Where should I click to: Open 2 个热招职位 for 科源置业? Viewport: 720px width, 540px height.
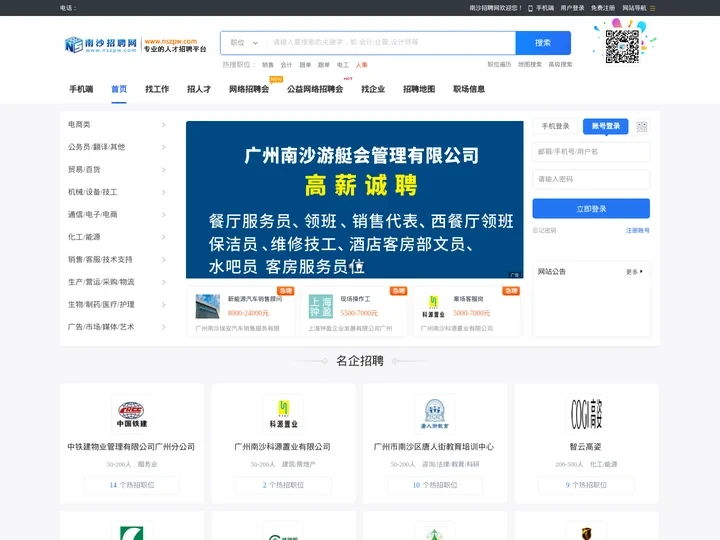point(283,485)
